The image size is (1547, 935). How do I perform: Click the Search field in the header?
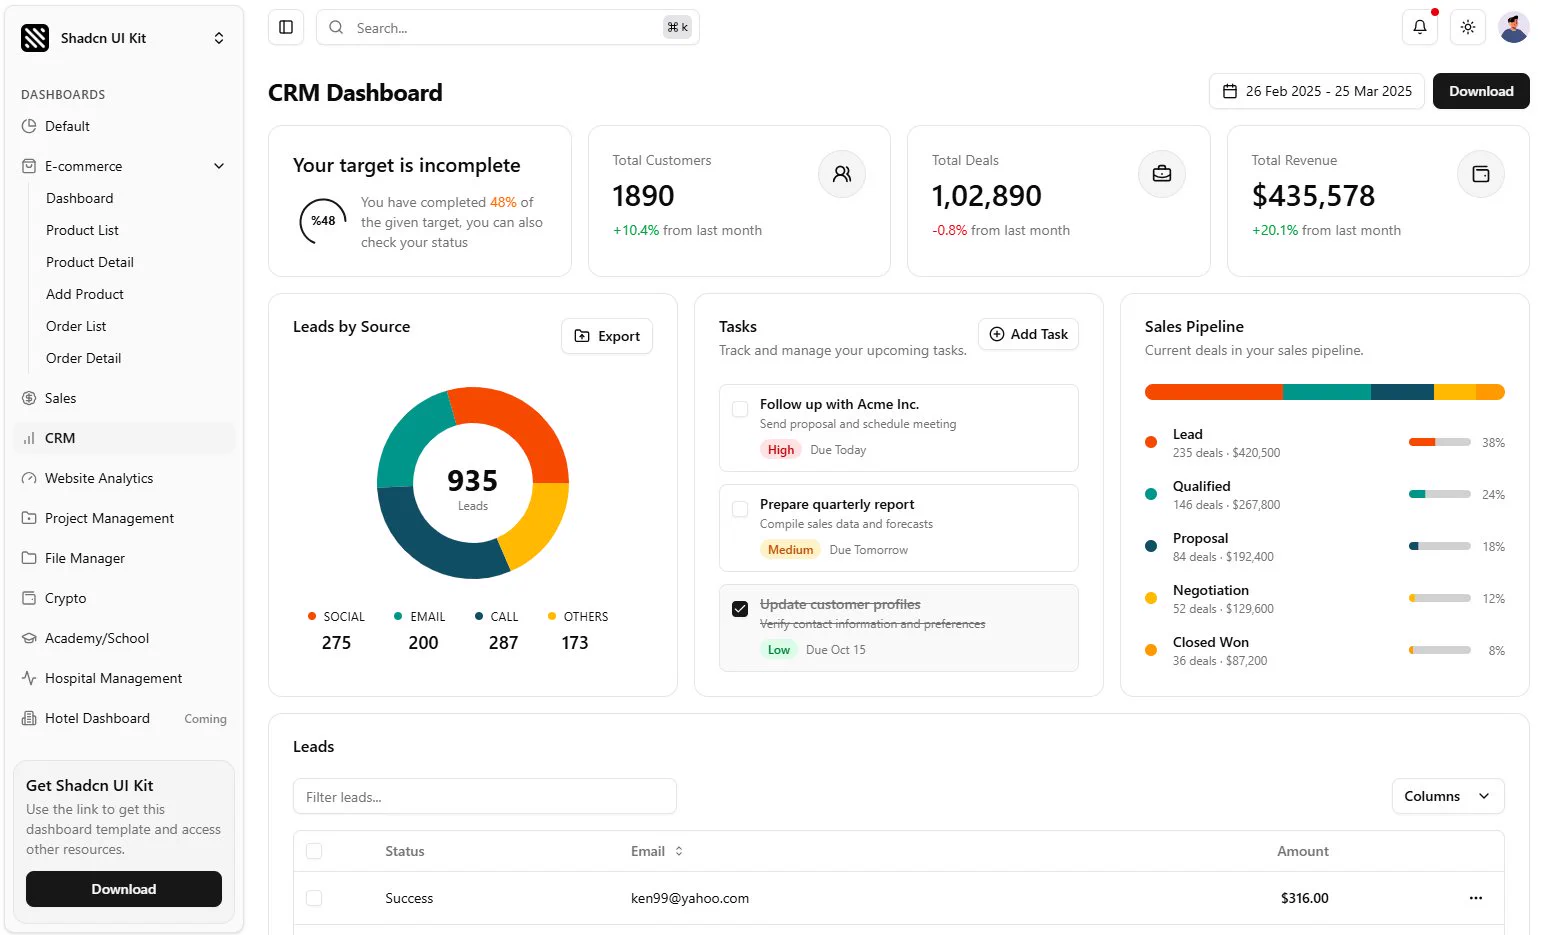[508, 27]
